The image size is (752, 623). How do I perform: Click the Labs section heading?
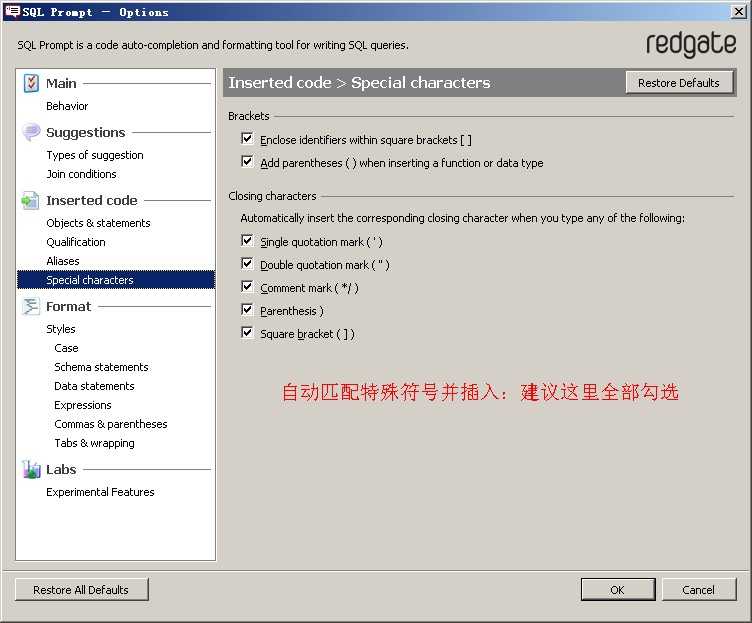[x=61, y=470]
